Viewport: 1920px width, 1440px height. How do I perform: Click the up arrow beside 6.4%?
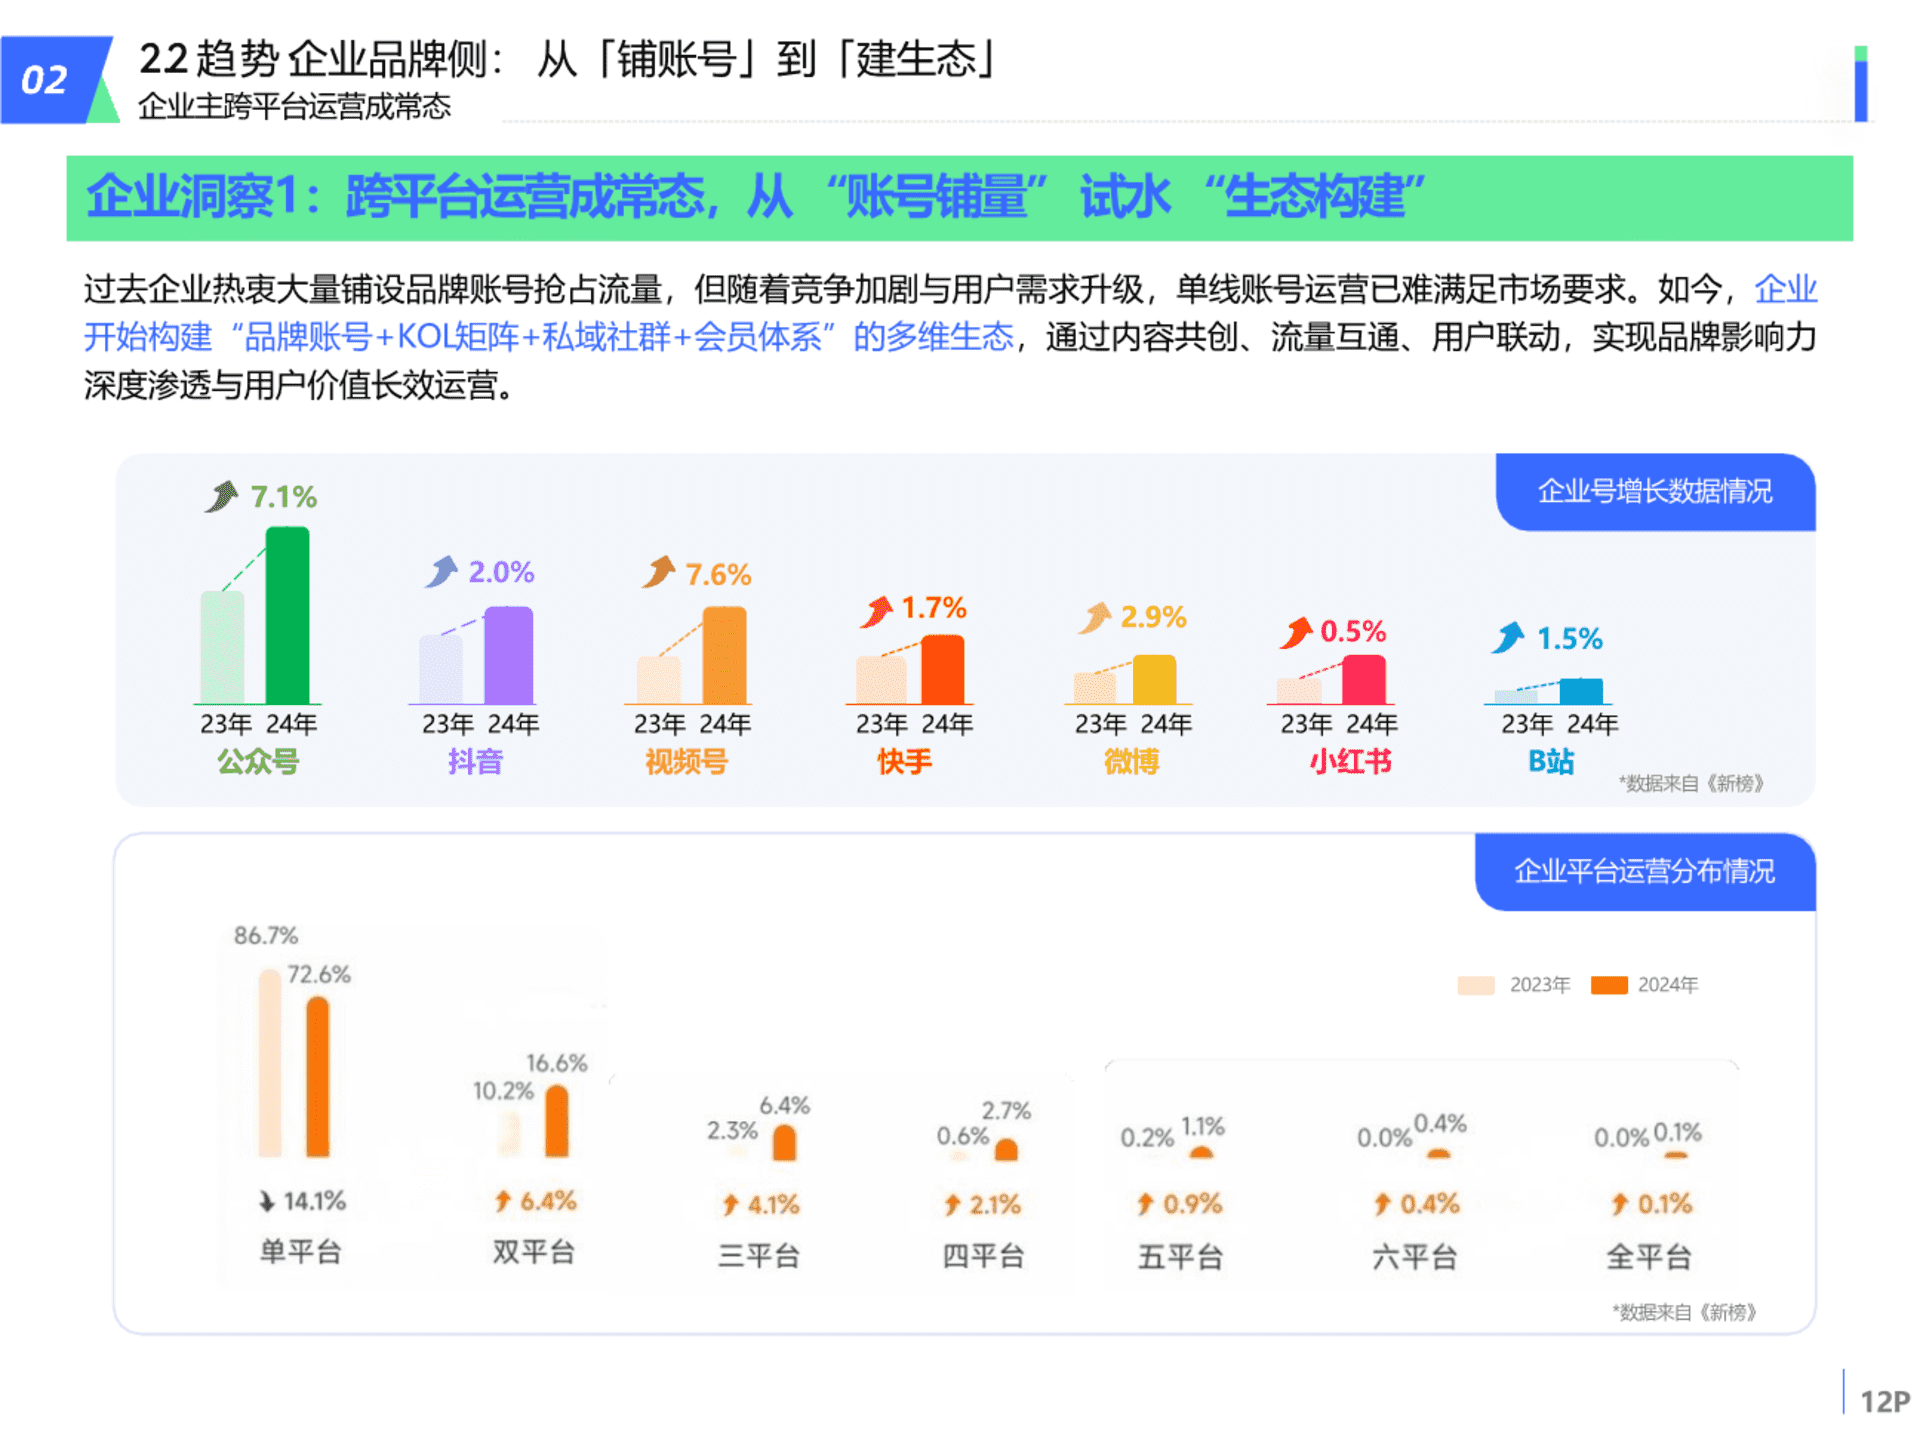[503, 1200]
